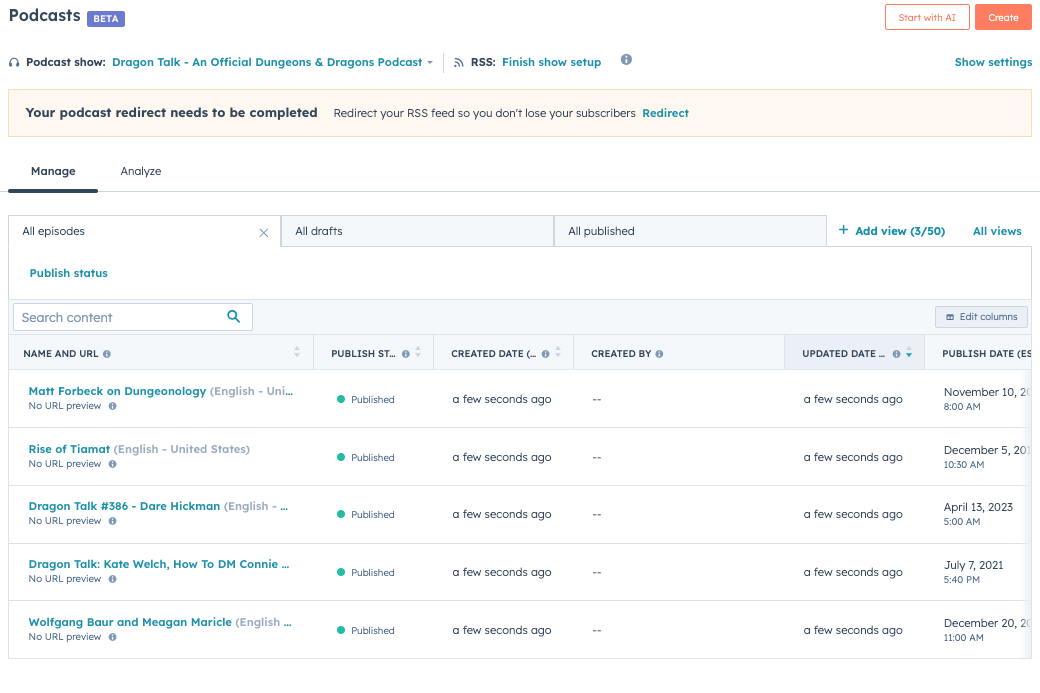Viewport: 1040px width, 693px height.
Task: Click the 10:30 AM publish time
Action: 964,465
